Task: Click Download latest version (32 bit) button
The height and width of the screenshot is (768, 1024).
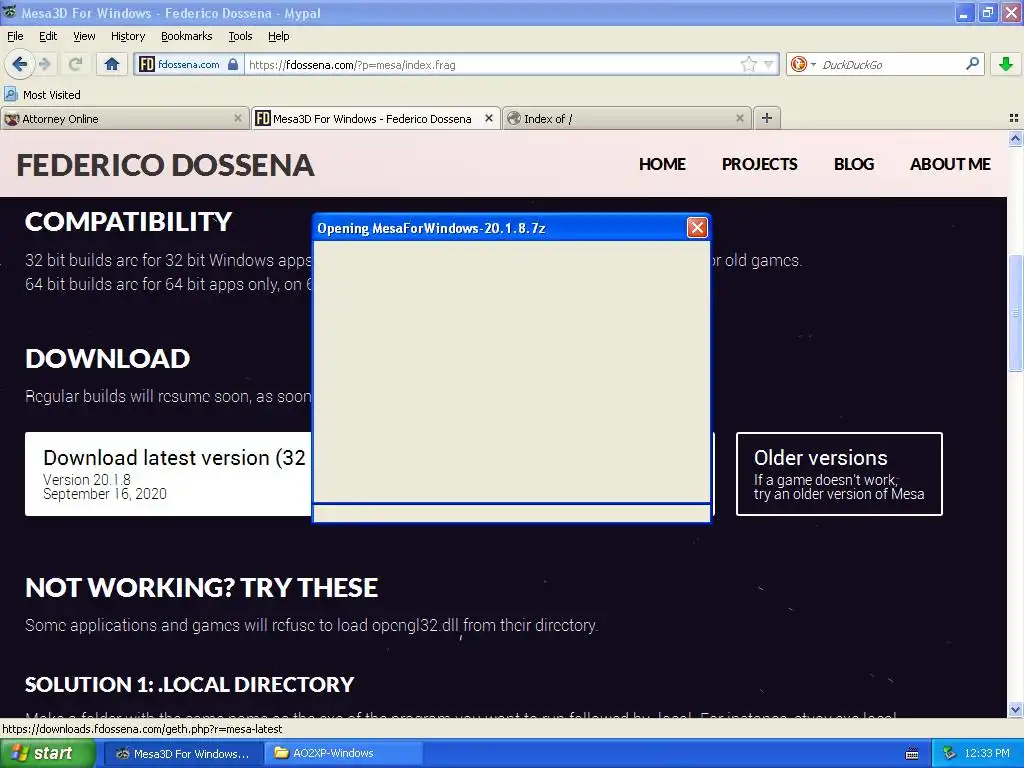Action: (x=168, y=473)
